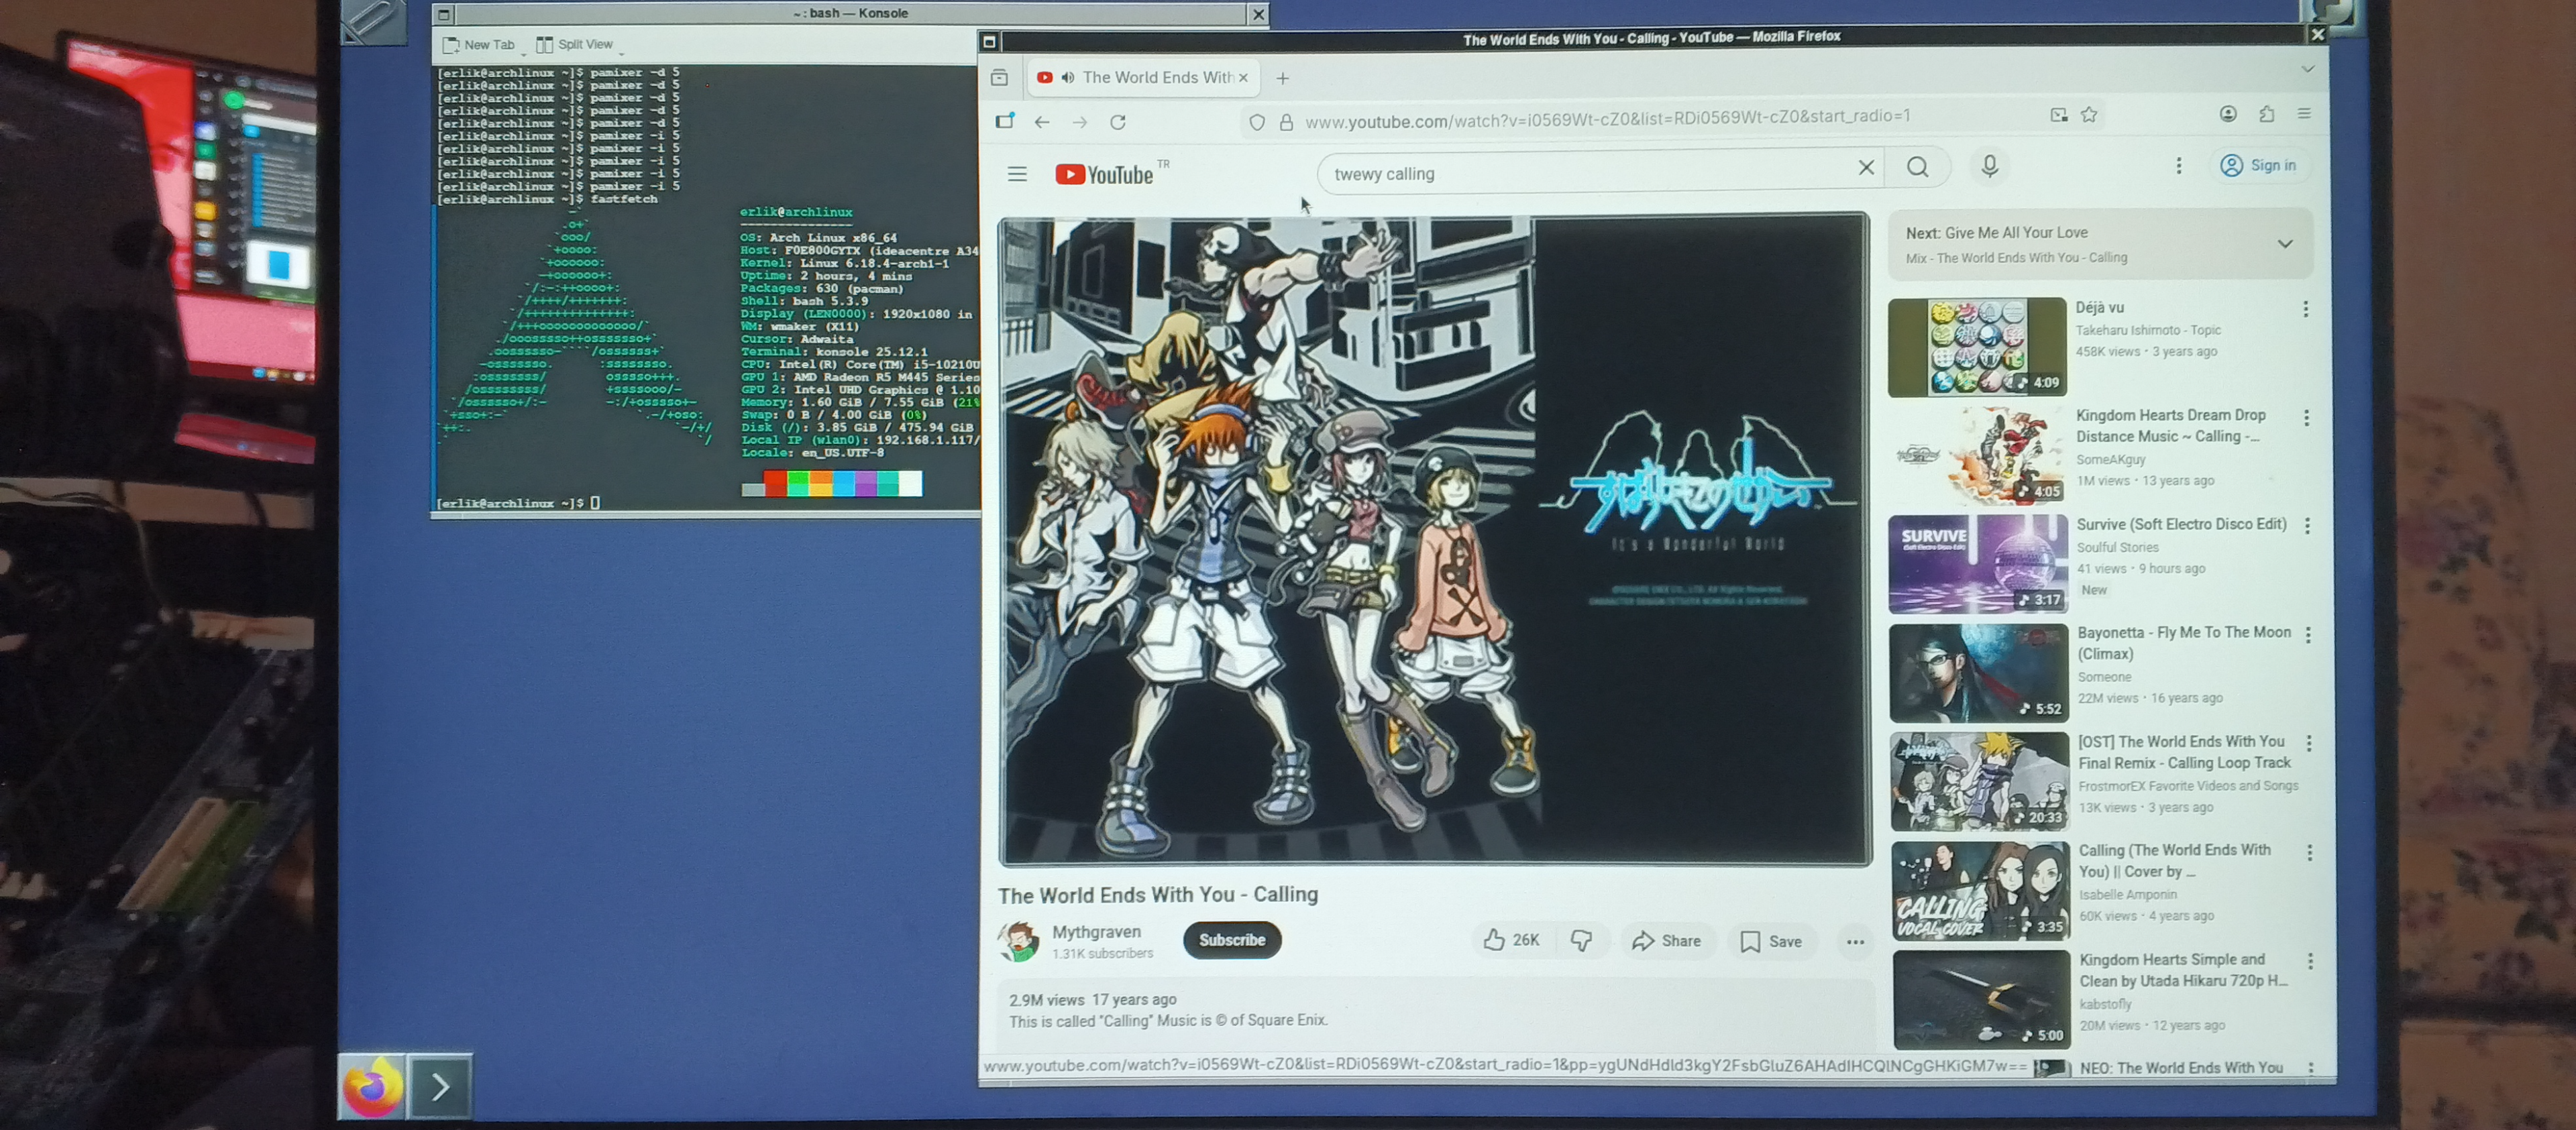Open YouTube settings three-dot menu near Sign in
Viewport: 2576px width, 1130px height.
tap(2179, 165)
